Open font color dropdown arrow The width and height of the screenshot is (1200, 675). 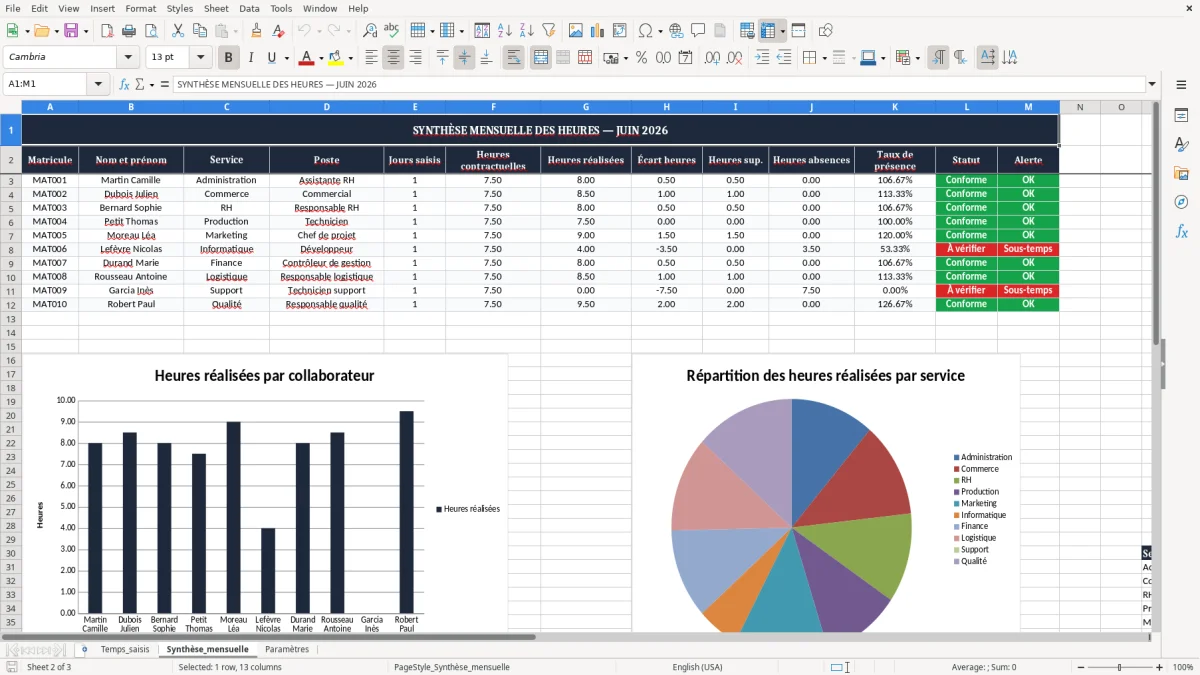321,58
